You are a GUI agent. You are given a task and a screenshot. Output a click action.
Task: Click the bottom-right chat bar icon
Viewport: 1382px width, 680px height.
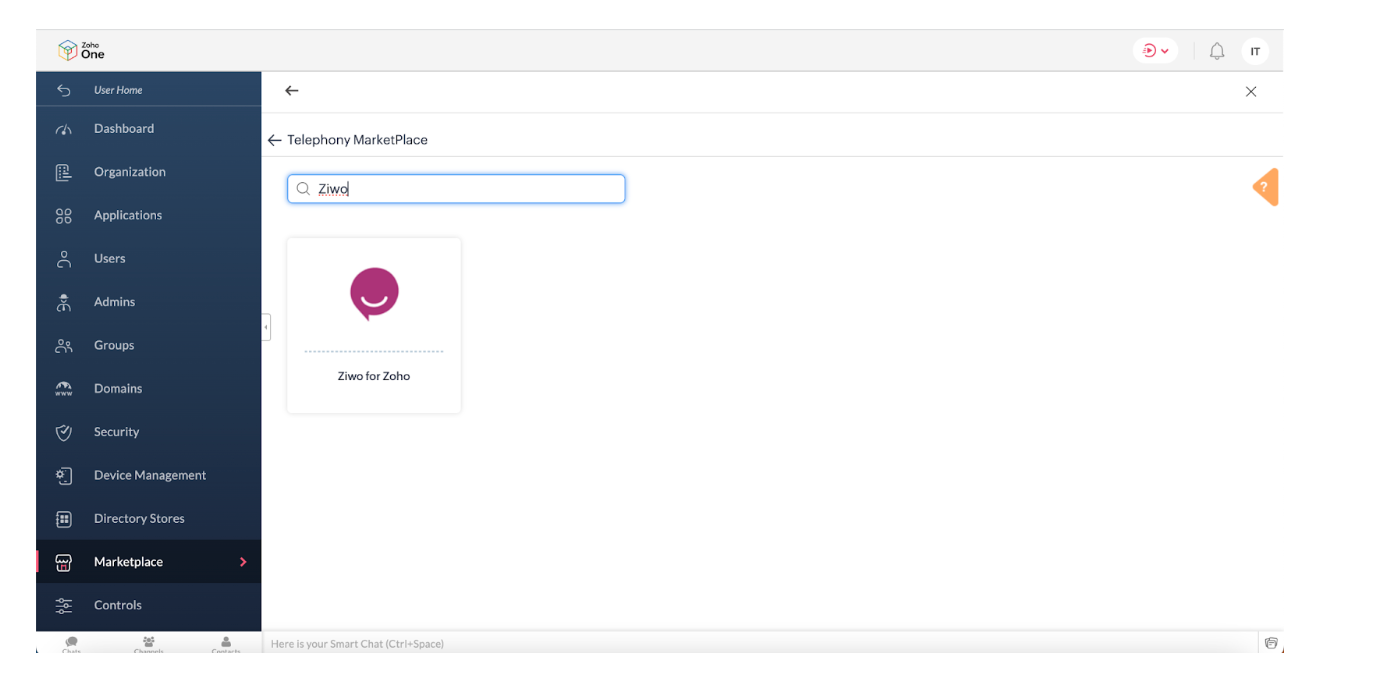point(1271,643)
